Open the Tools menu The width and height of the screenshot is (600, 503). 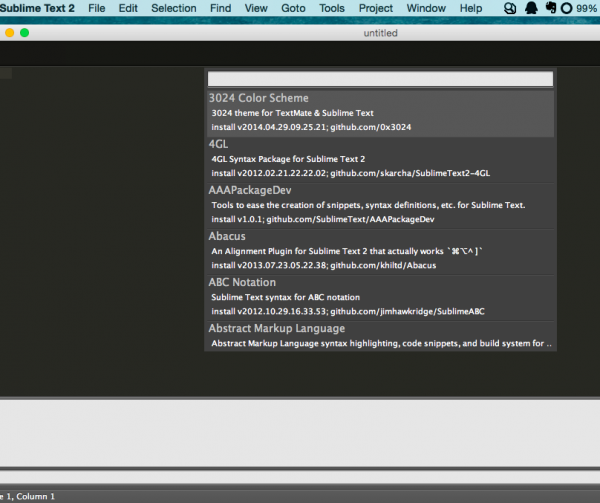(x=332, y=8)
